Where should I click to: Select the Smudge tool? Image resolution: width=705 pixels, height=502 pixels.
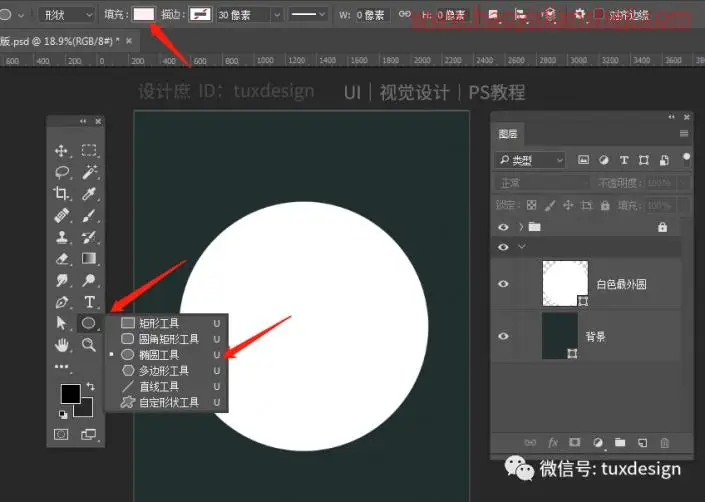(62, 280)
